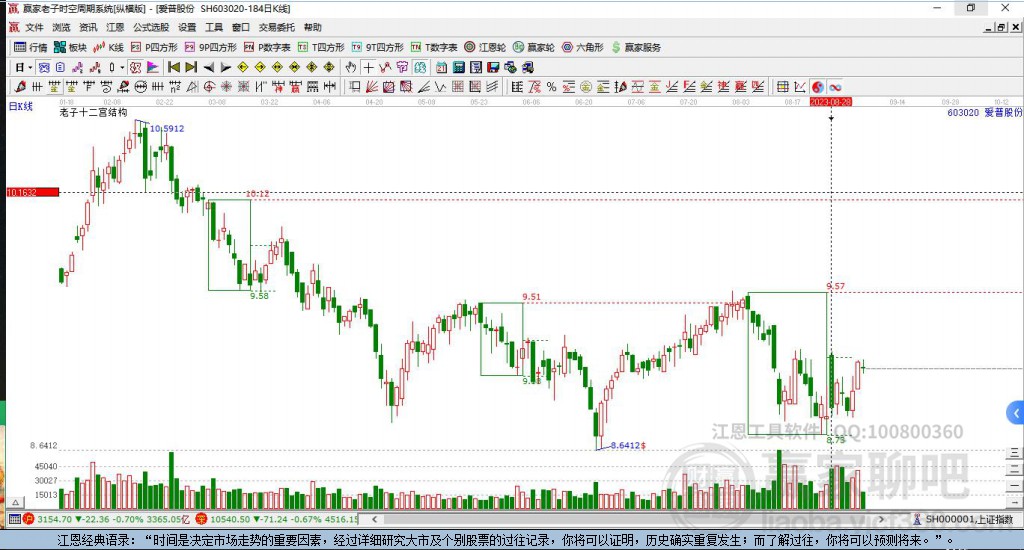This screenshot has height=550, width=1024.
Task: Click the black right-arrow step-forward icon
Action: [x=225, y=67]
